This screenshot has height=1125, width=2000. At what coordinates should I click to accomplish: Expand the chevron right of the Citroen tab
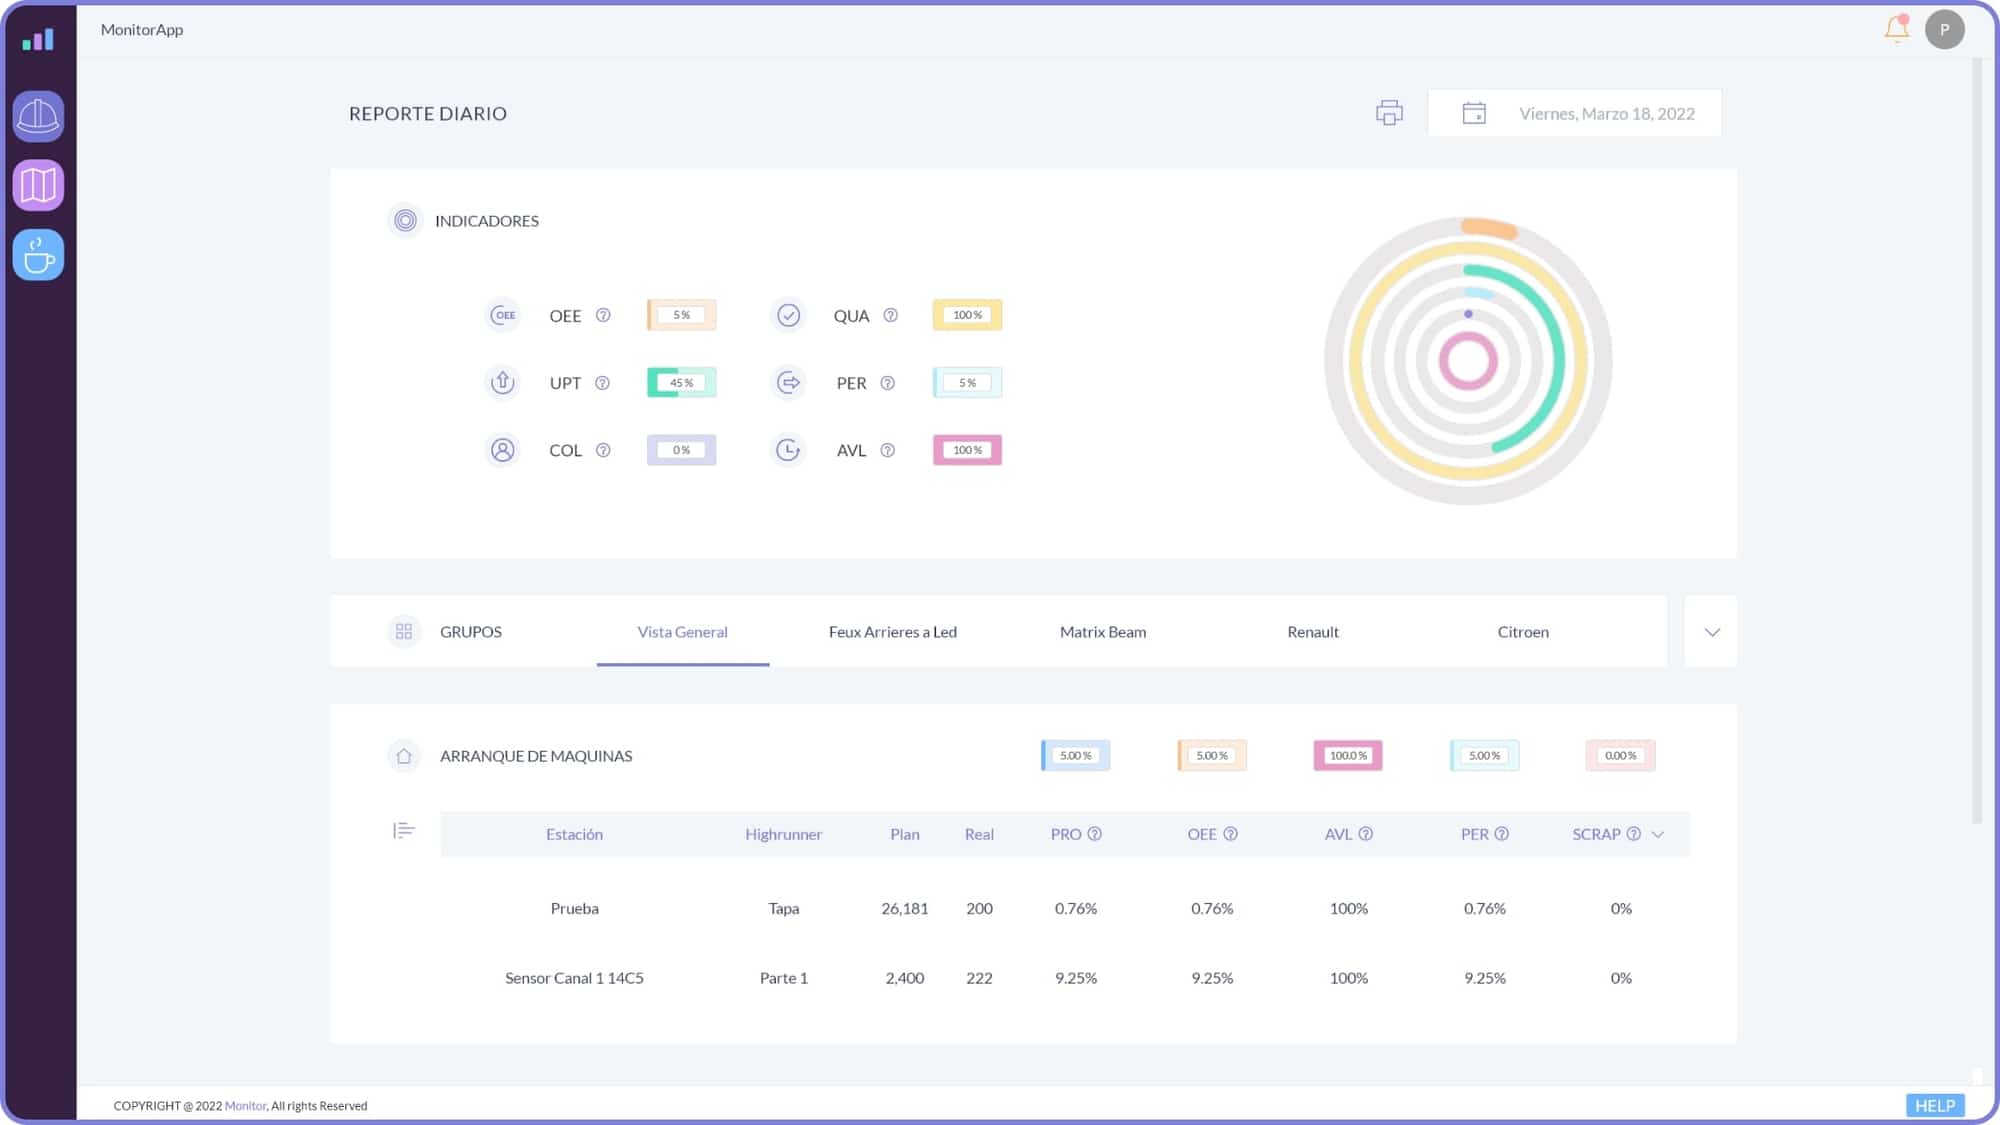(x=1712, y=631)
